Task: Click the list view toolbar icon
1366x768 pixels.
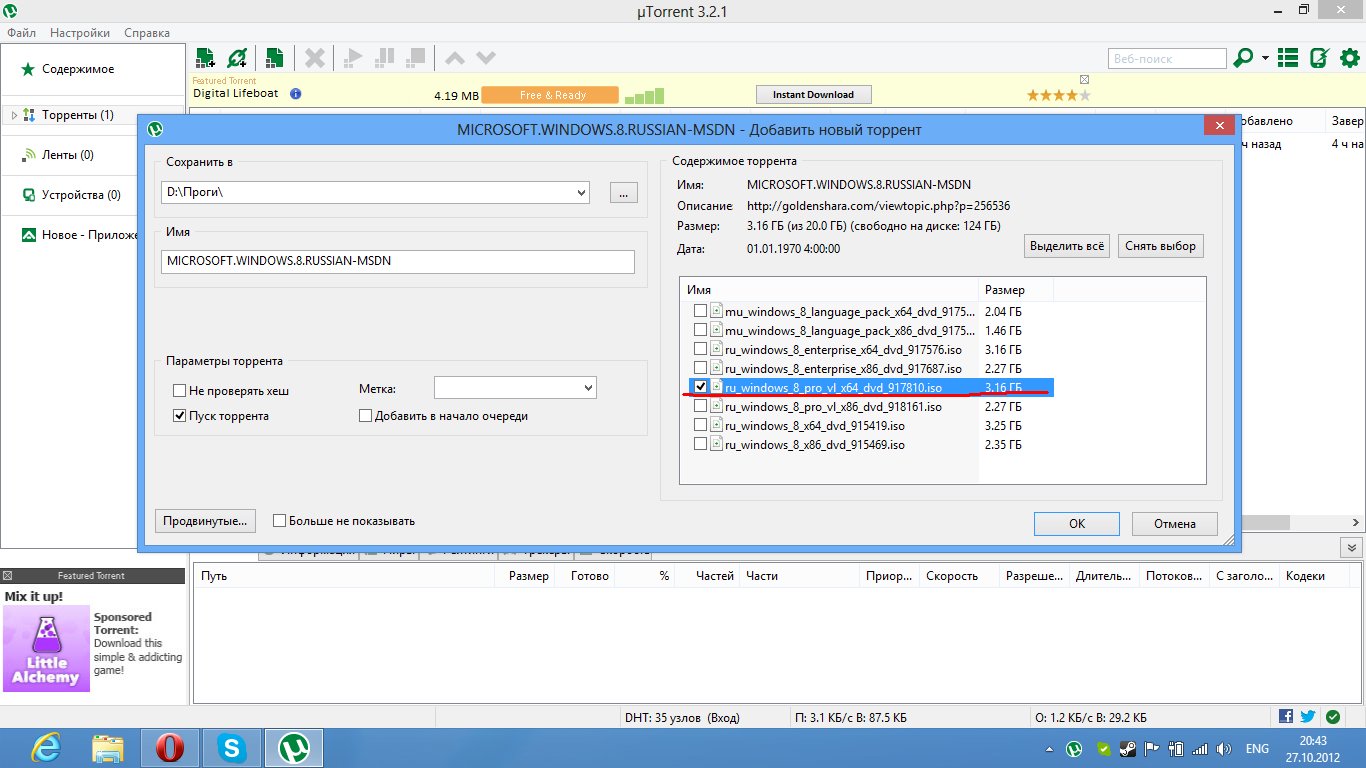Action: pos(1288,58)
